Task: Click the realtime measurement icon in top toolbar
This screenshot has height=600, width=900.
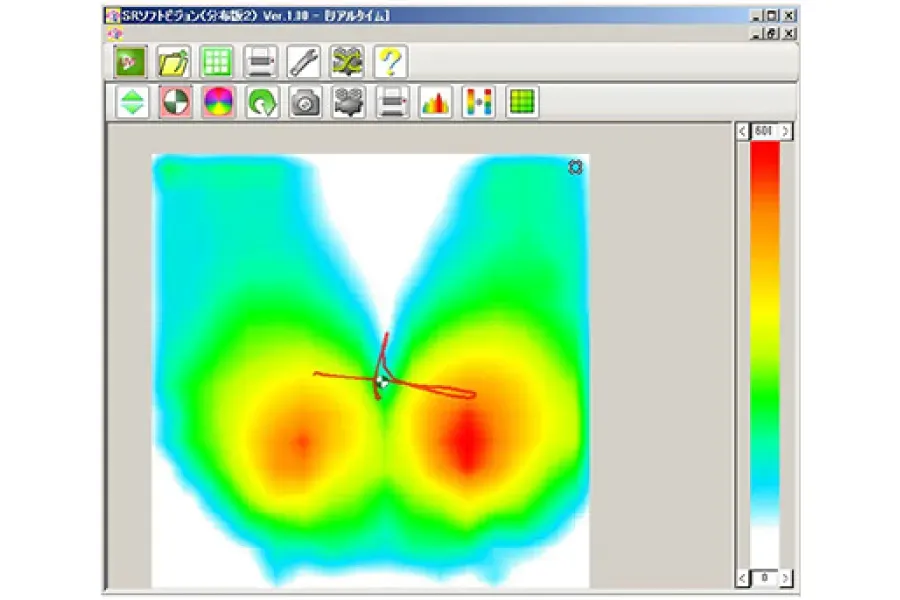Action: (x=130, y=62)
